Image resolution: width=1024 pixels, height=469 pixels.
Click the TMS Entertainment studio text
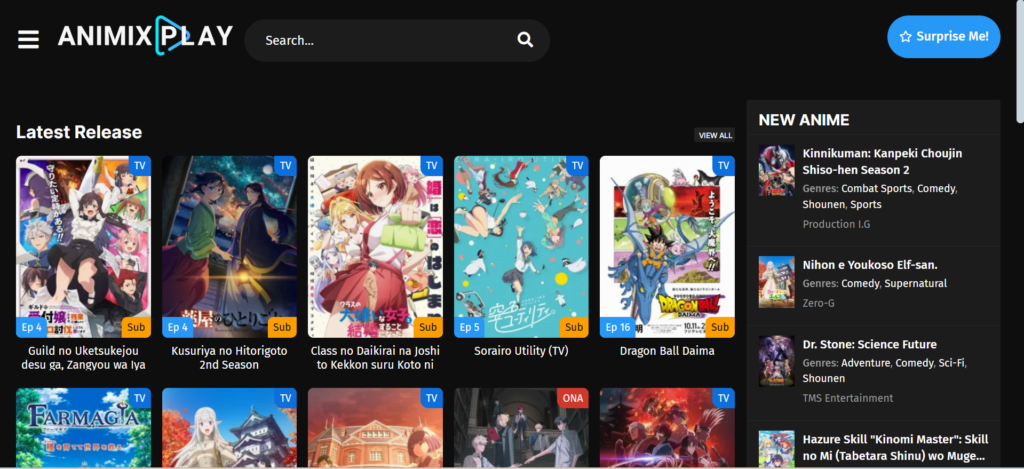848,398
